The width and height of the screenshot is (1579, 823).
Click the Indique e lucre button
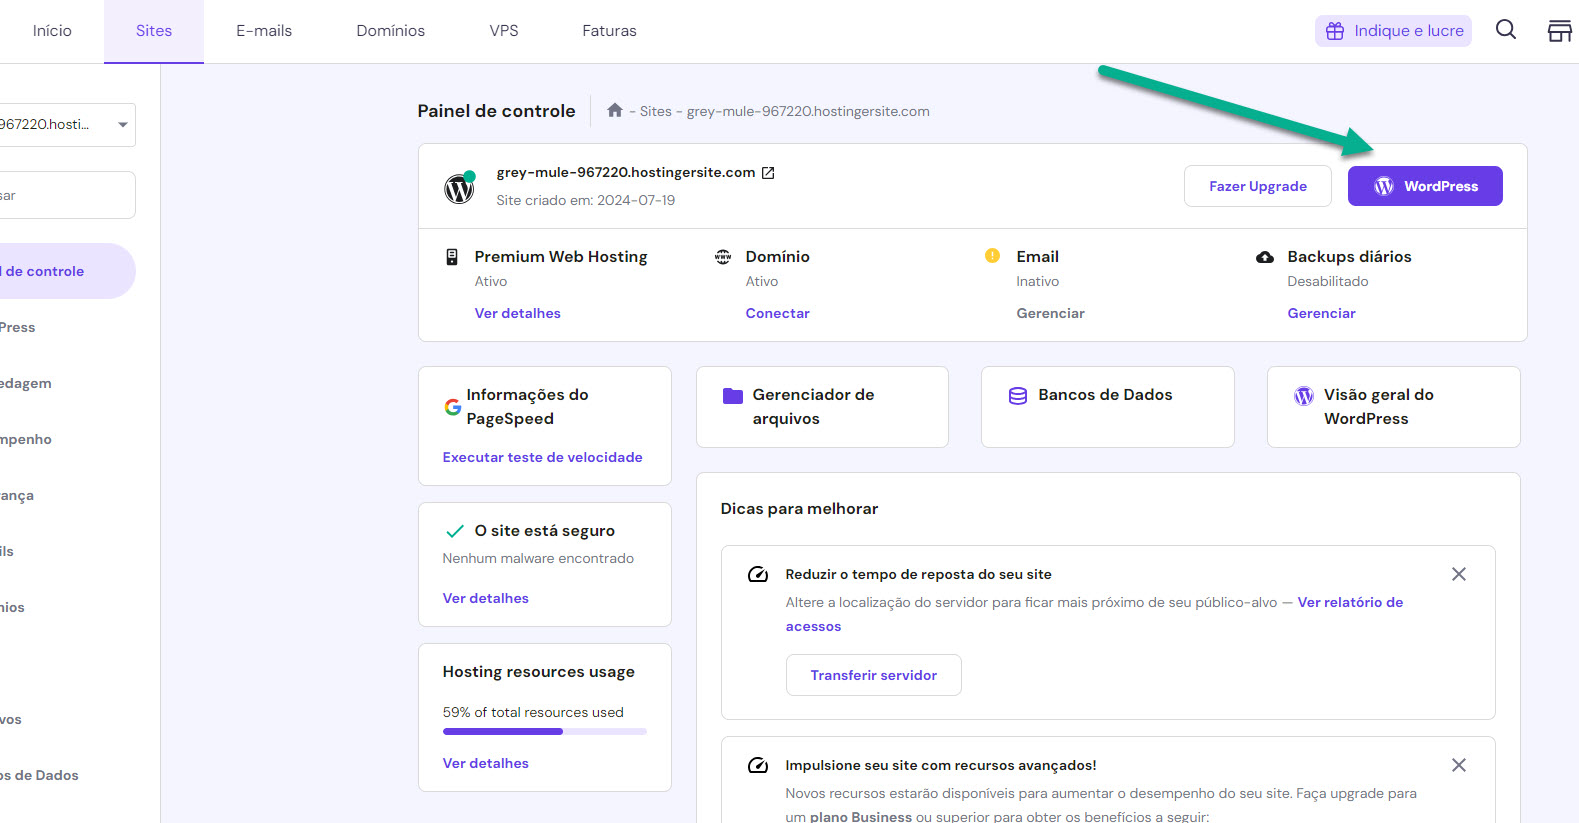point(1393,31)
